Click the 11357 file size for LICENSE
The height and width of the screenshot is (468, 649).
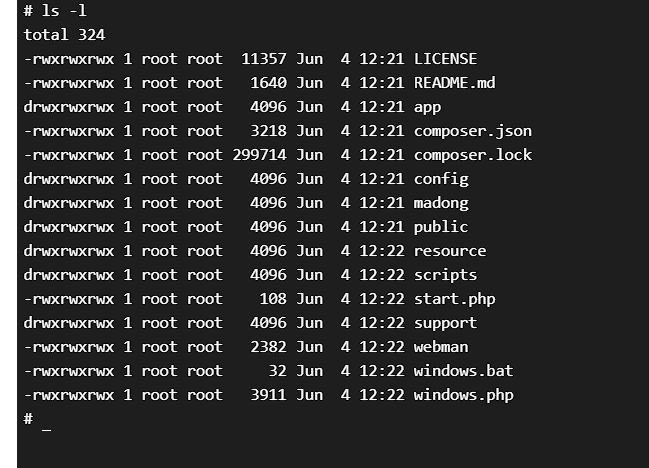coord(264,59)
